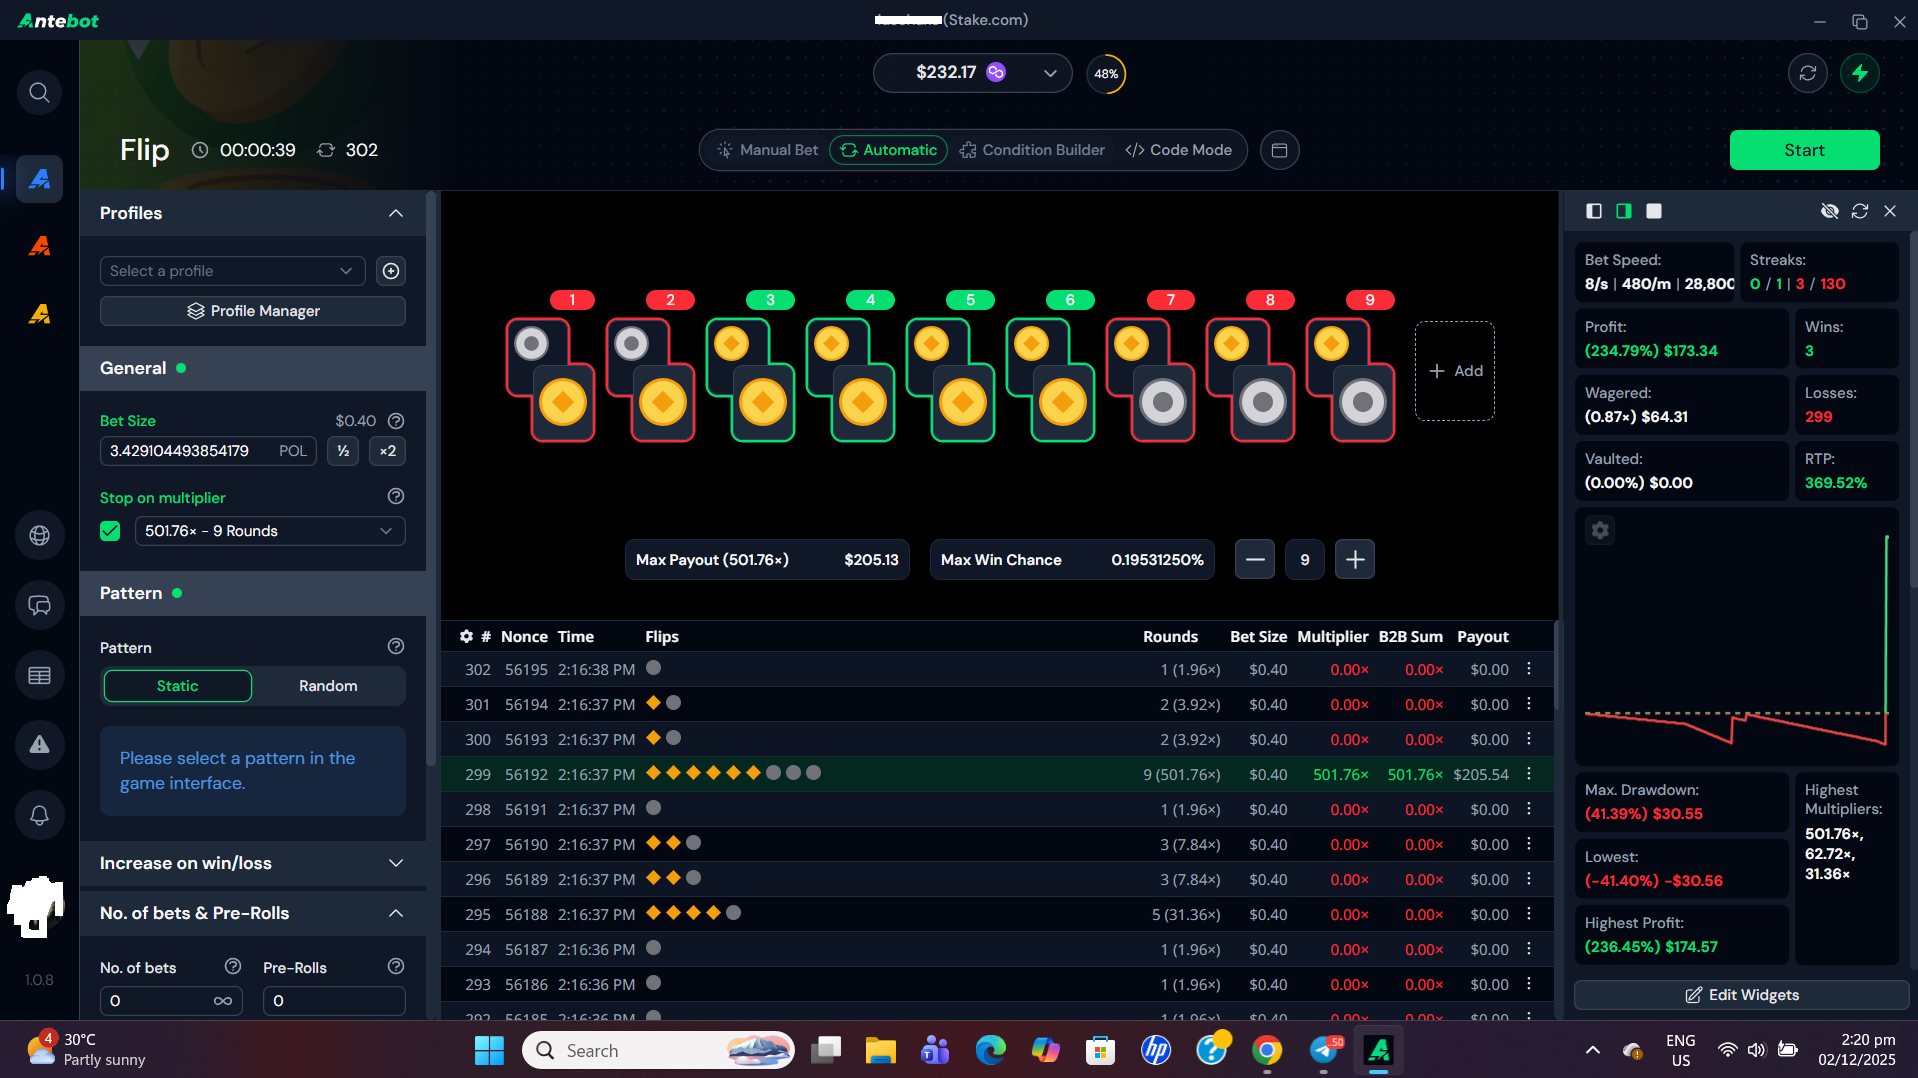Click the Bet Size input field
The image size is (1918, 1078).
[x=190, y=451]
